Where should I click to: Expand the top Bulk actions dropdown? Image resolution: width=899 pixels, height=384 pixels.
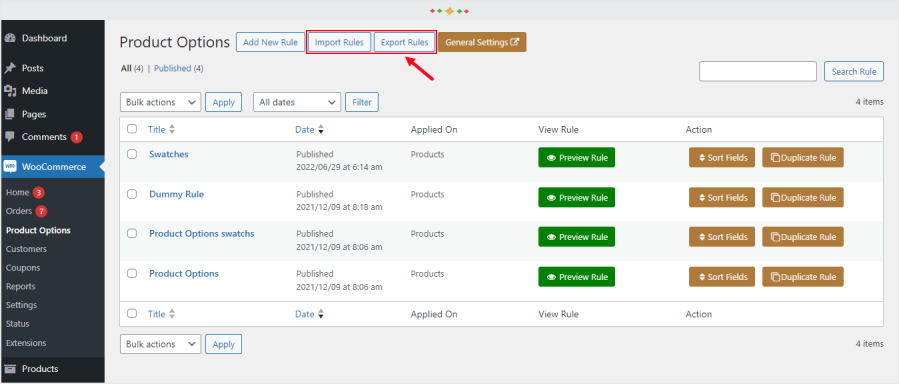tap(161, 102)
